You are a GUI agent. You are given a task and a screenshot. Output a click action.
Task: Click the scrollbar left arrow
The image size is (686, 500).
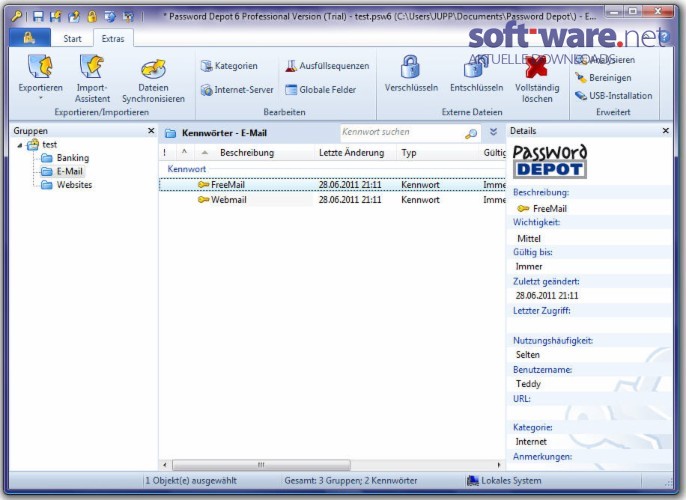(x=165, y=465)
